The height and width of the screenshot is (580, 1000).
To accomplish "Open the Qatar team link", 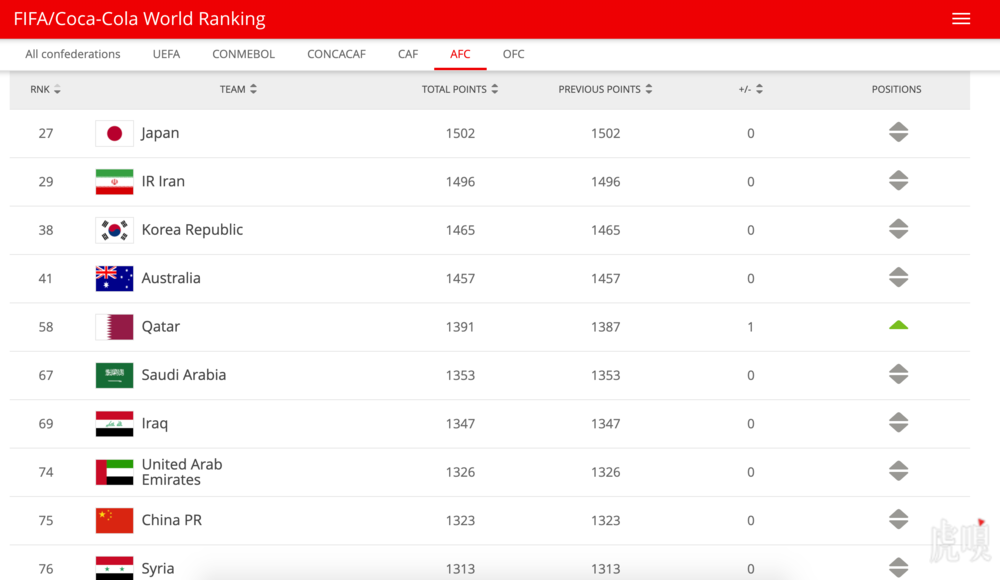I will click(161, 327).
